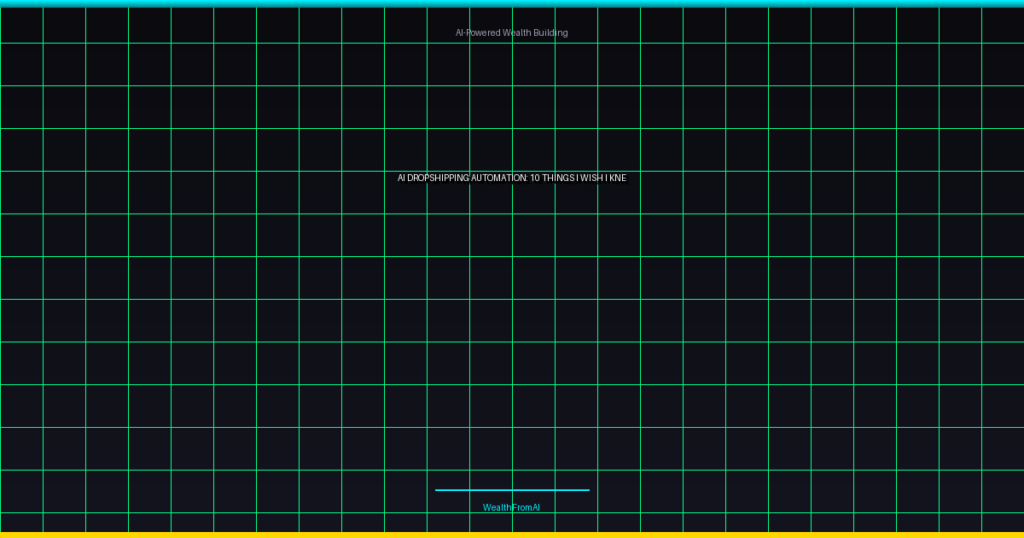Screen dimensions: 1024x538
Task: Click the "AI-Powered Wealth Building" tagline
Action: coord(511,33)
